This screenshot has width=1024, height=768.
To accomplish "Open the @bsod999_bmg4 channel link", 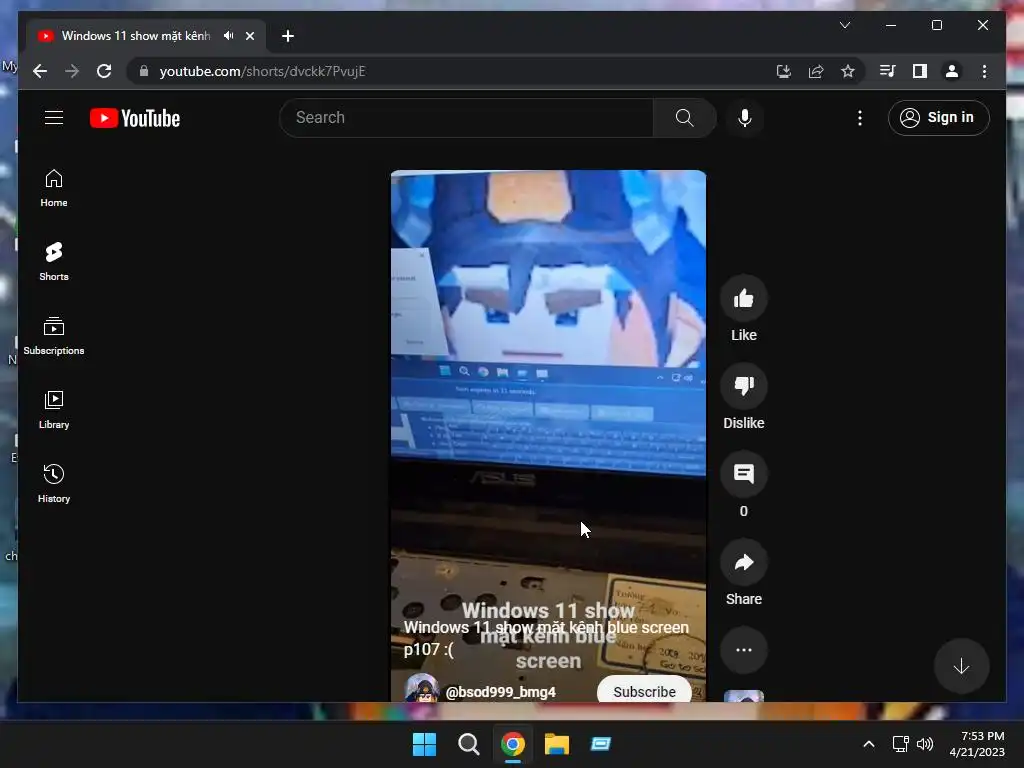I will point(500,692).
